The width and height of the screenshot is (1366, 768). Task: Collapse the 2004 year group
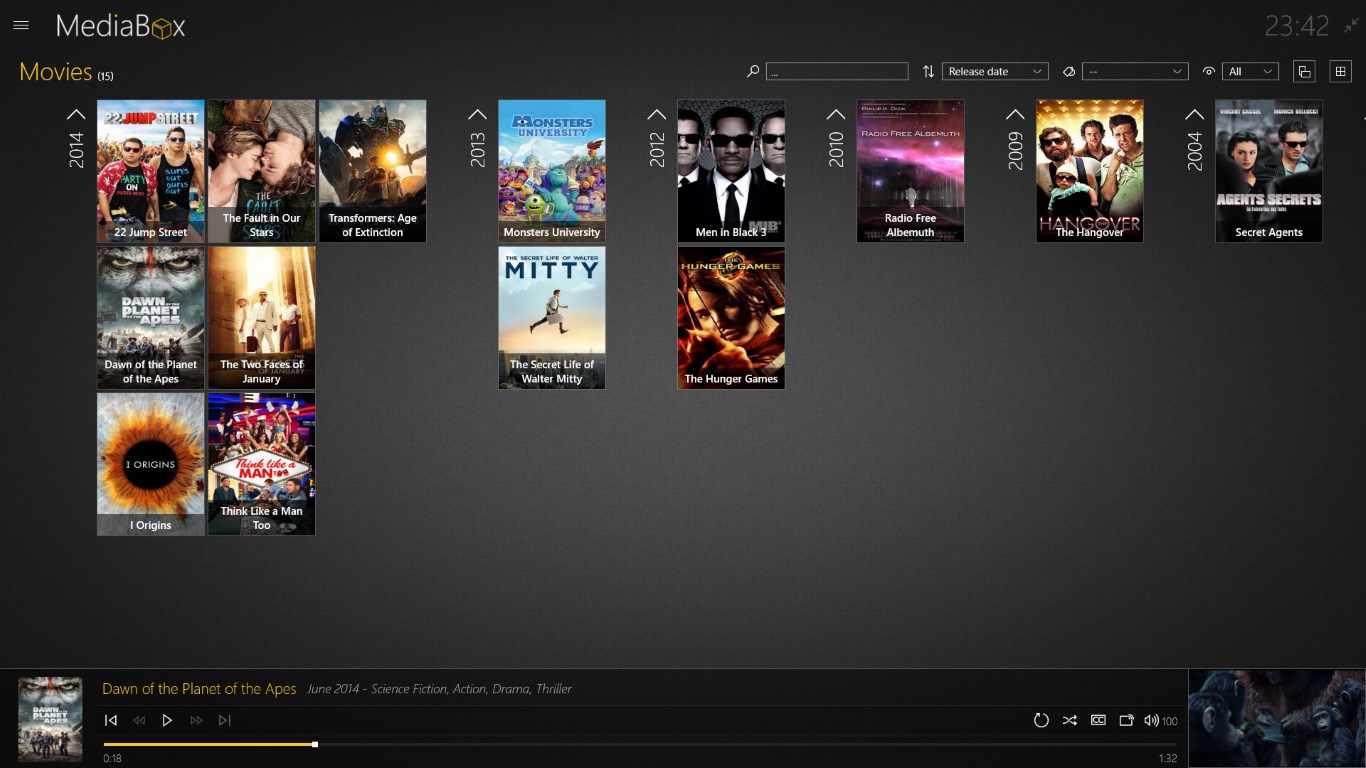[x=1194, y=114]
